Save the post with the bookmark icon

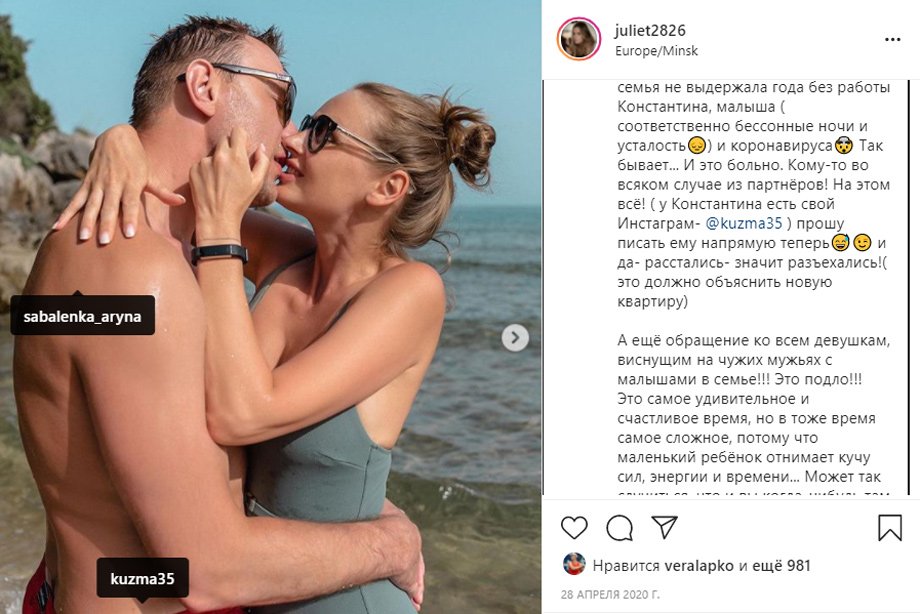pyautogui.click(x=889, y=528)
